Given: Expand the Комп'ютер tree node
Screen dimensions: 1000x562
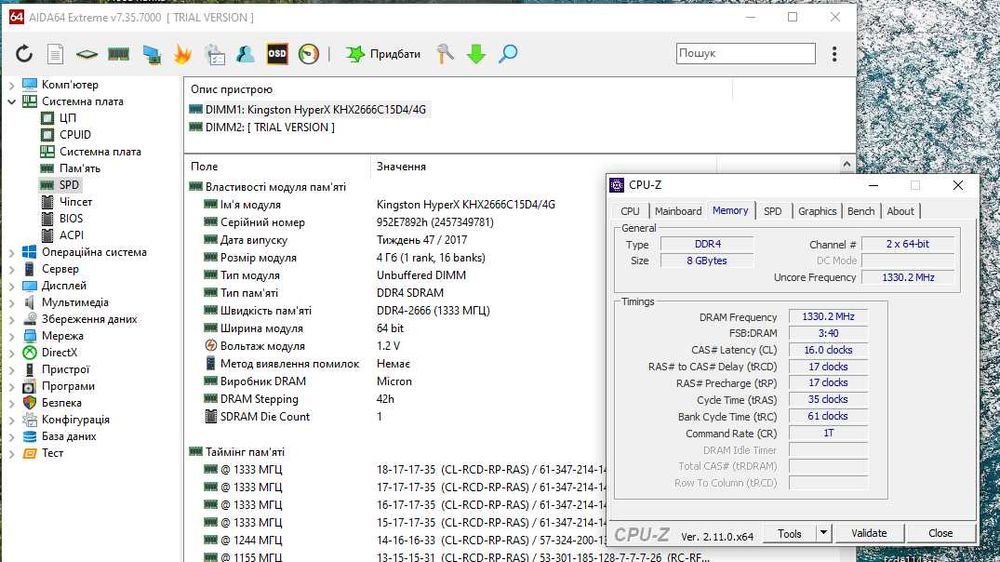Looking at the screenshot, I should (x=11, y=85).
